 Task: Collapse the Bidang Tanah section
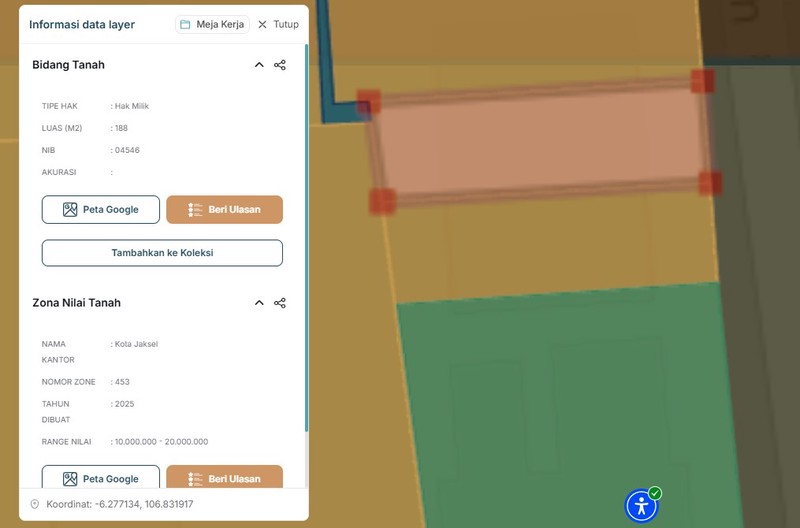(259, 65)
